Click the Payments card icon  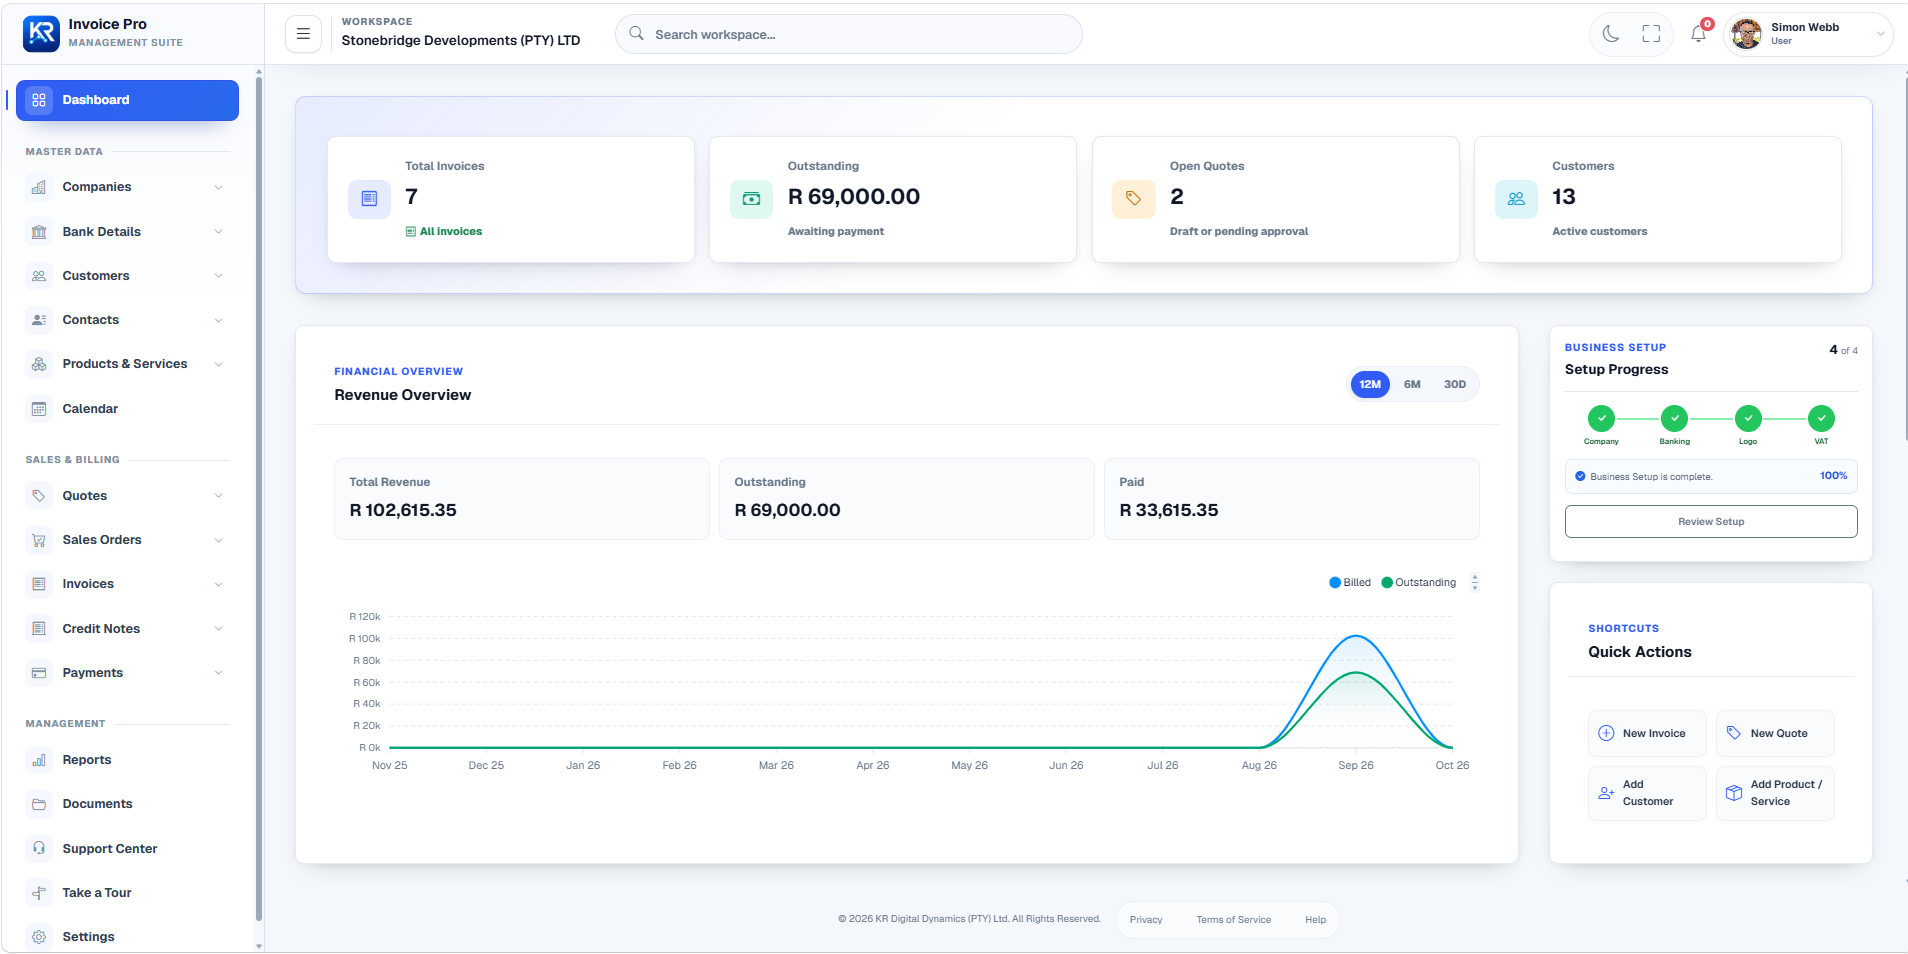pyautogui.click(x=39, y=673)
